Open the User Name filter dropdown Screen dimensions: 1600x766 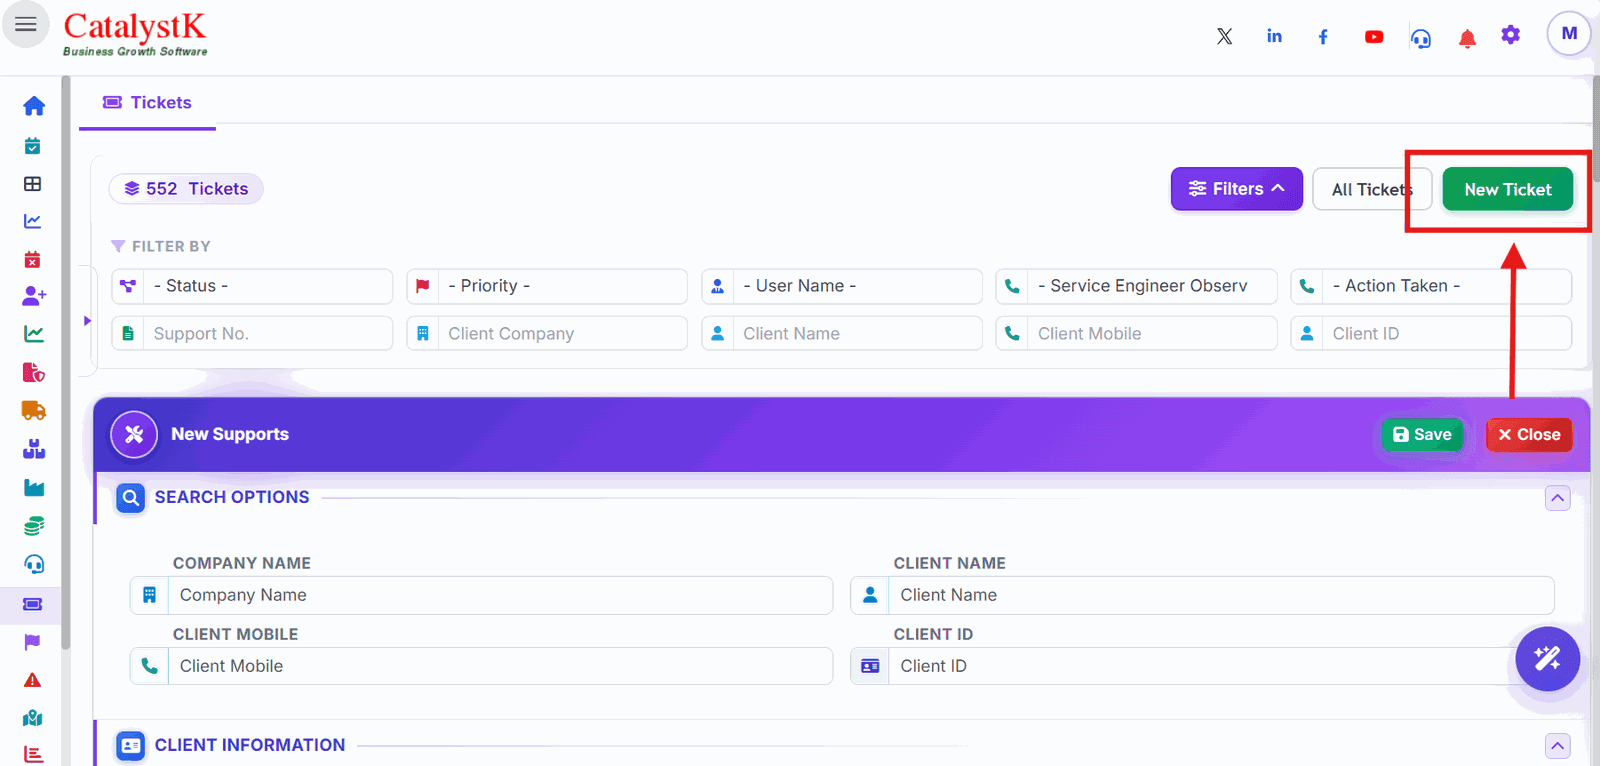pyautogui.click(x=842, y=286)
